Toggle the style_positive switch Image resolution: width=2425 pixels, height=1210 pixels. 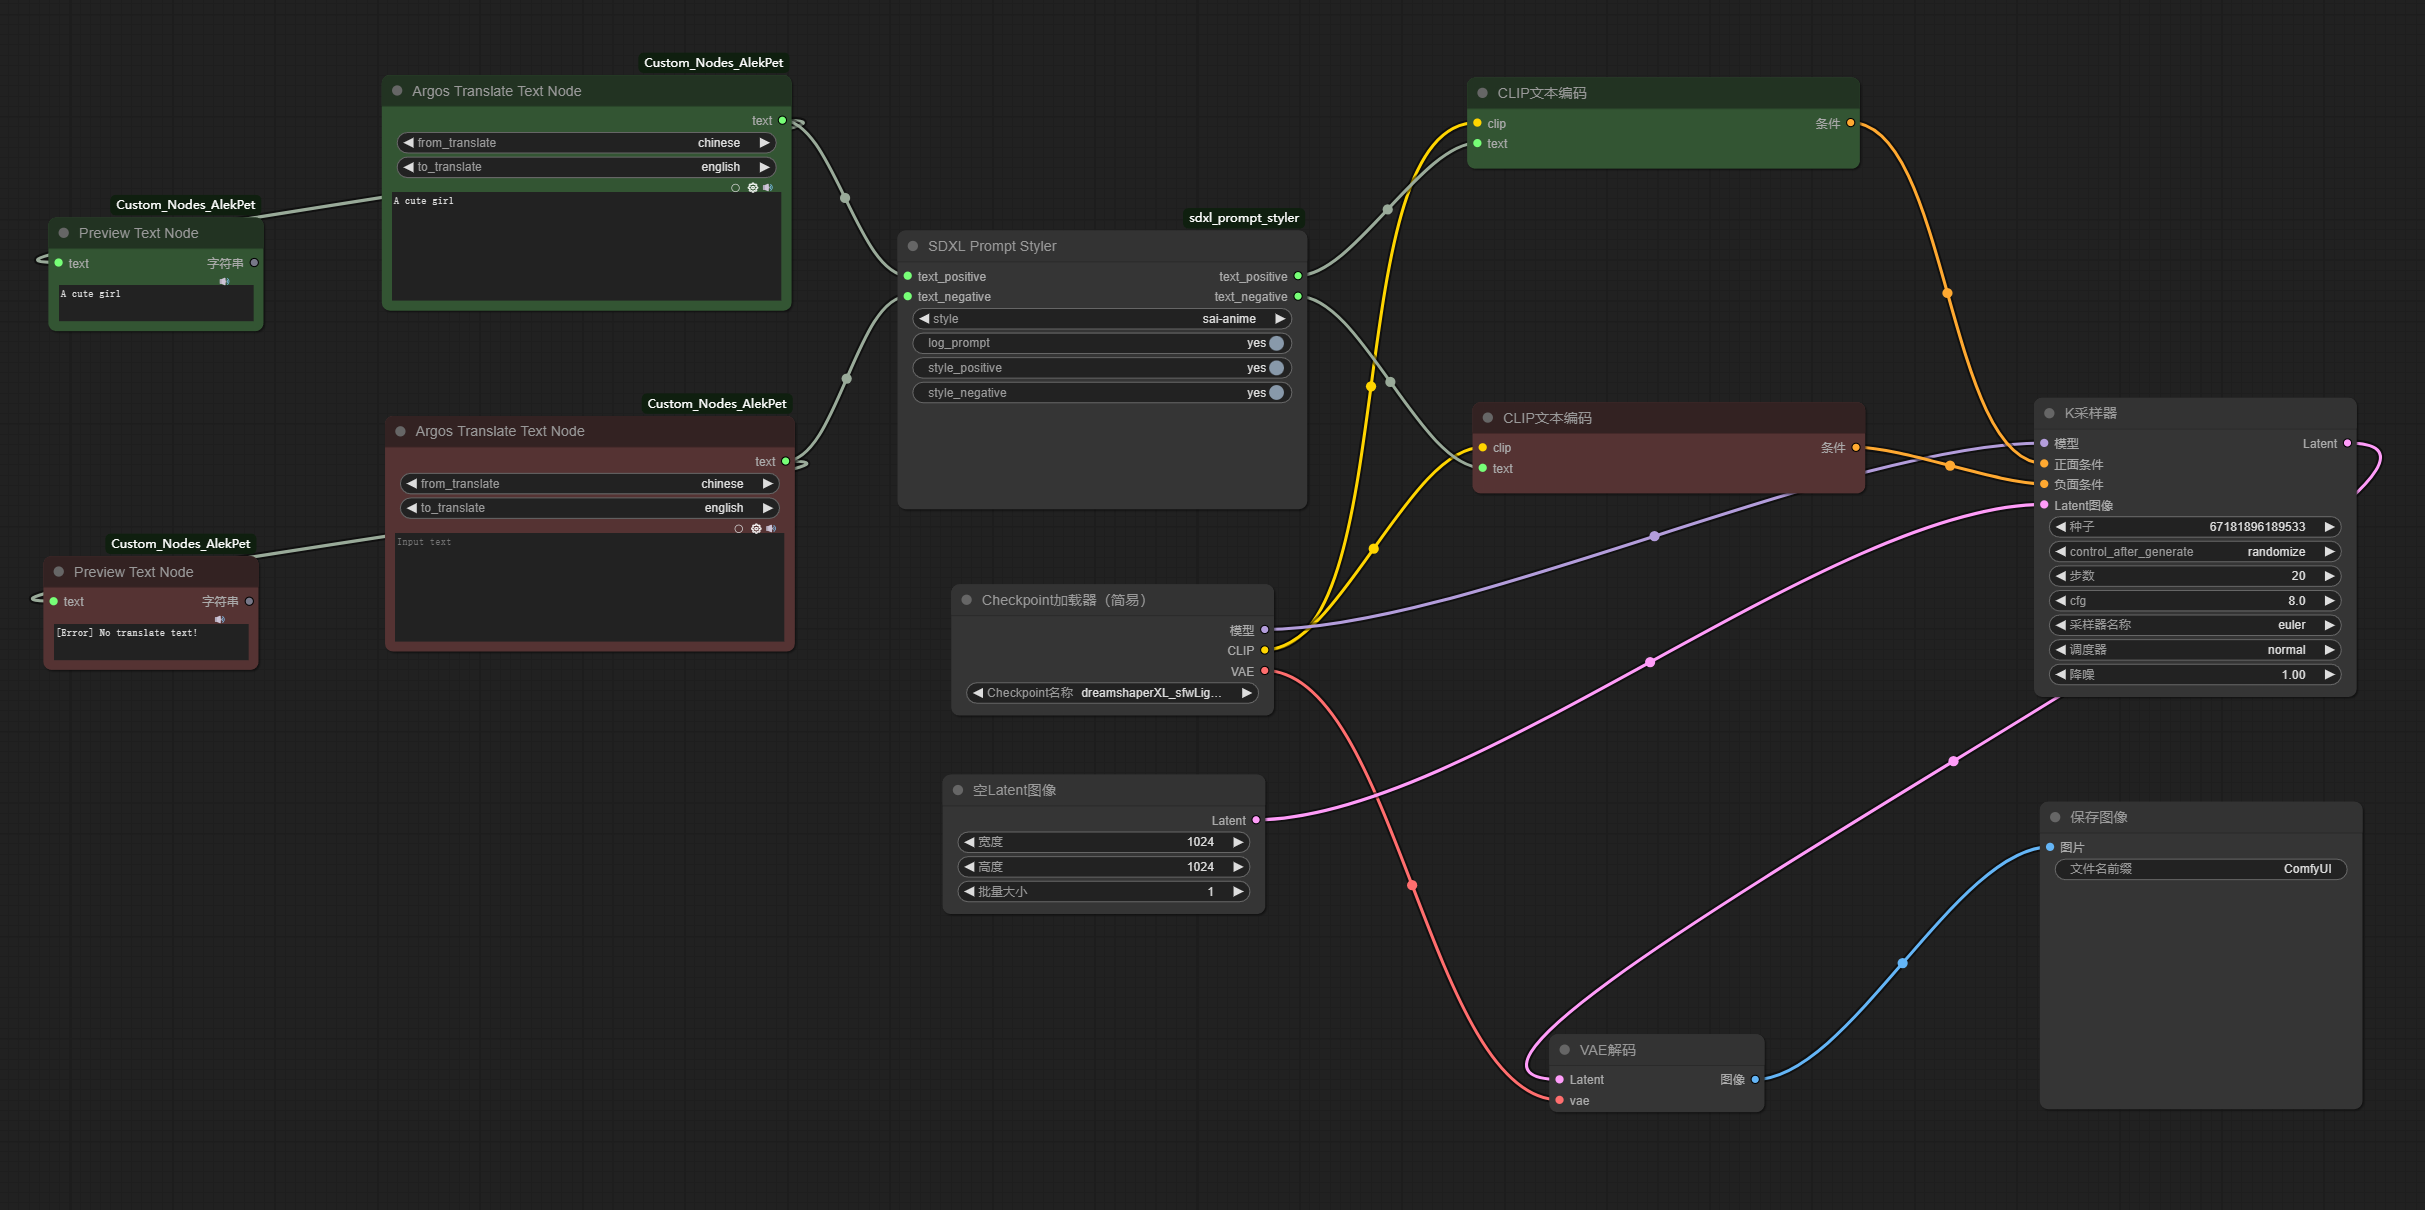(1276, 368)
